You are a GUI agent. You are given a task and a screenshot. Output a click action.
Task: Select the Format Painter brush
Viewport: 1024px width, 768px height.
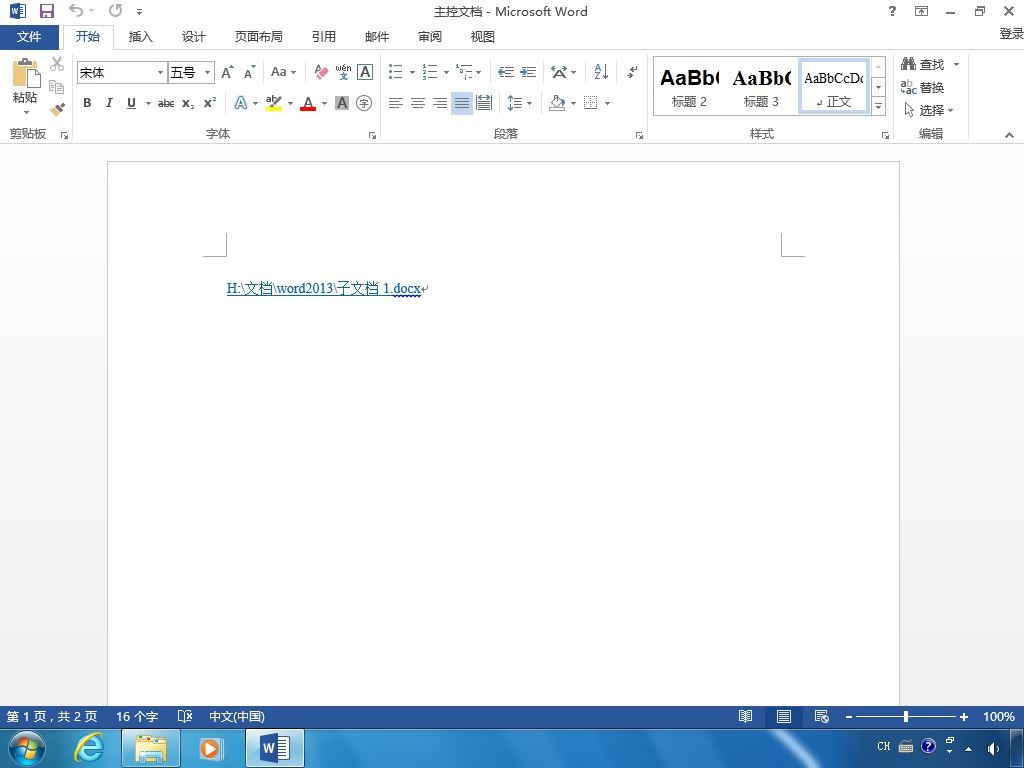click(57, 109)
